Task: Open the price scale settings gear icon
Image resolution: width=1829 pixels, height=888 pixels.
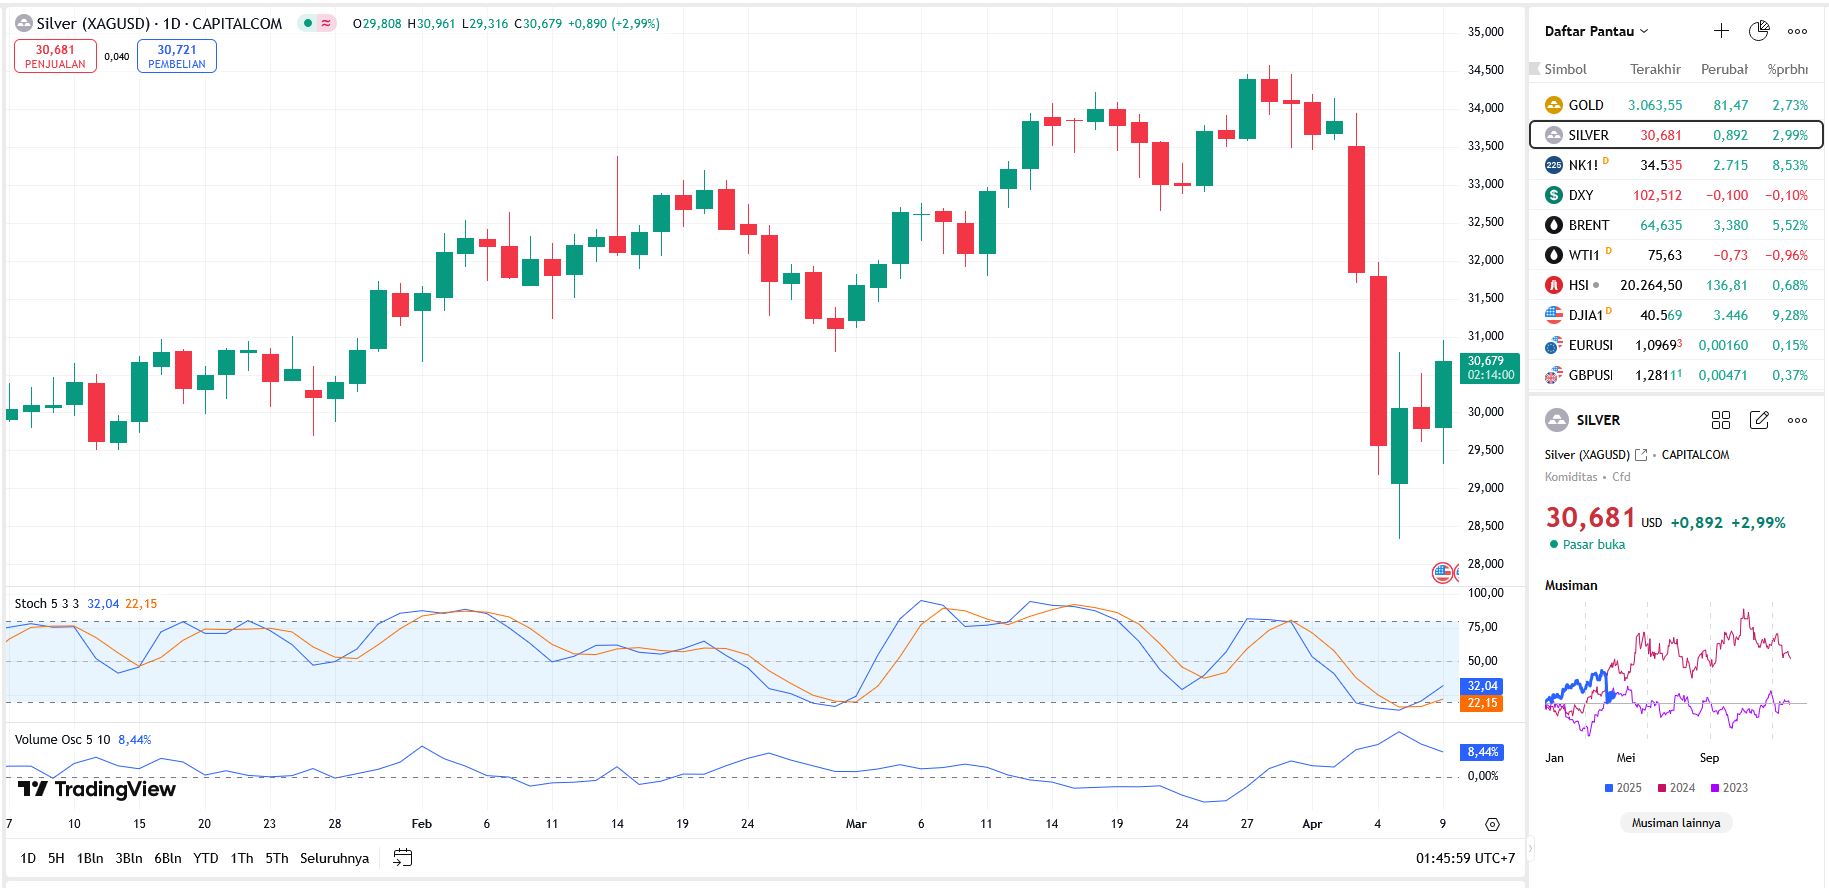Action: 1492,825
